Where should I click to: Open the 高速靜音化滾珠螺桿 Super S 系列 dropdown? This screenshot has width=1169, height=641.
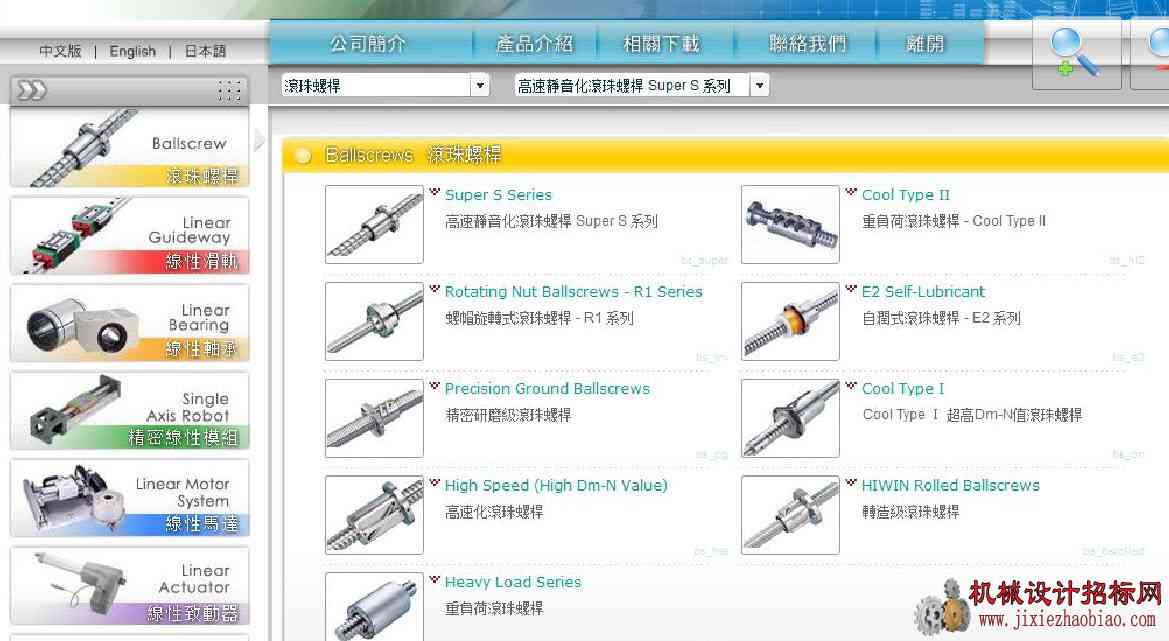642,86
